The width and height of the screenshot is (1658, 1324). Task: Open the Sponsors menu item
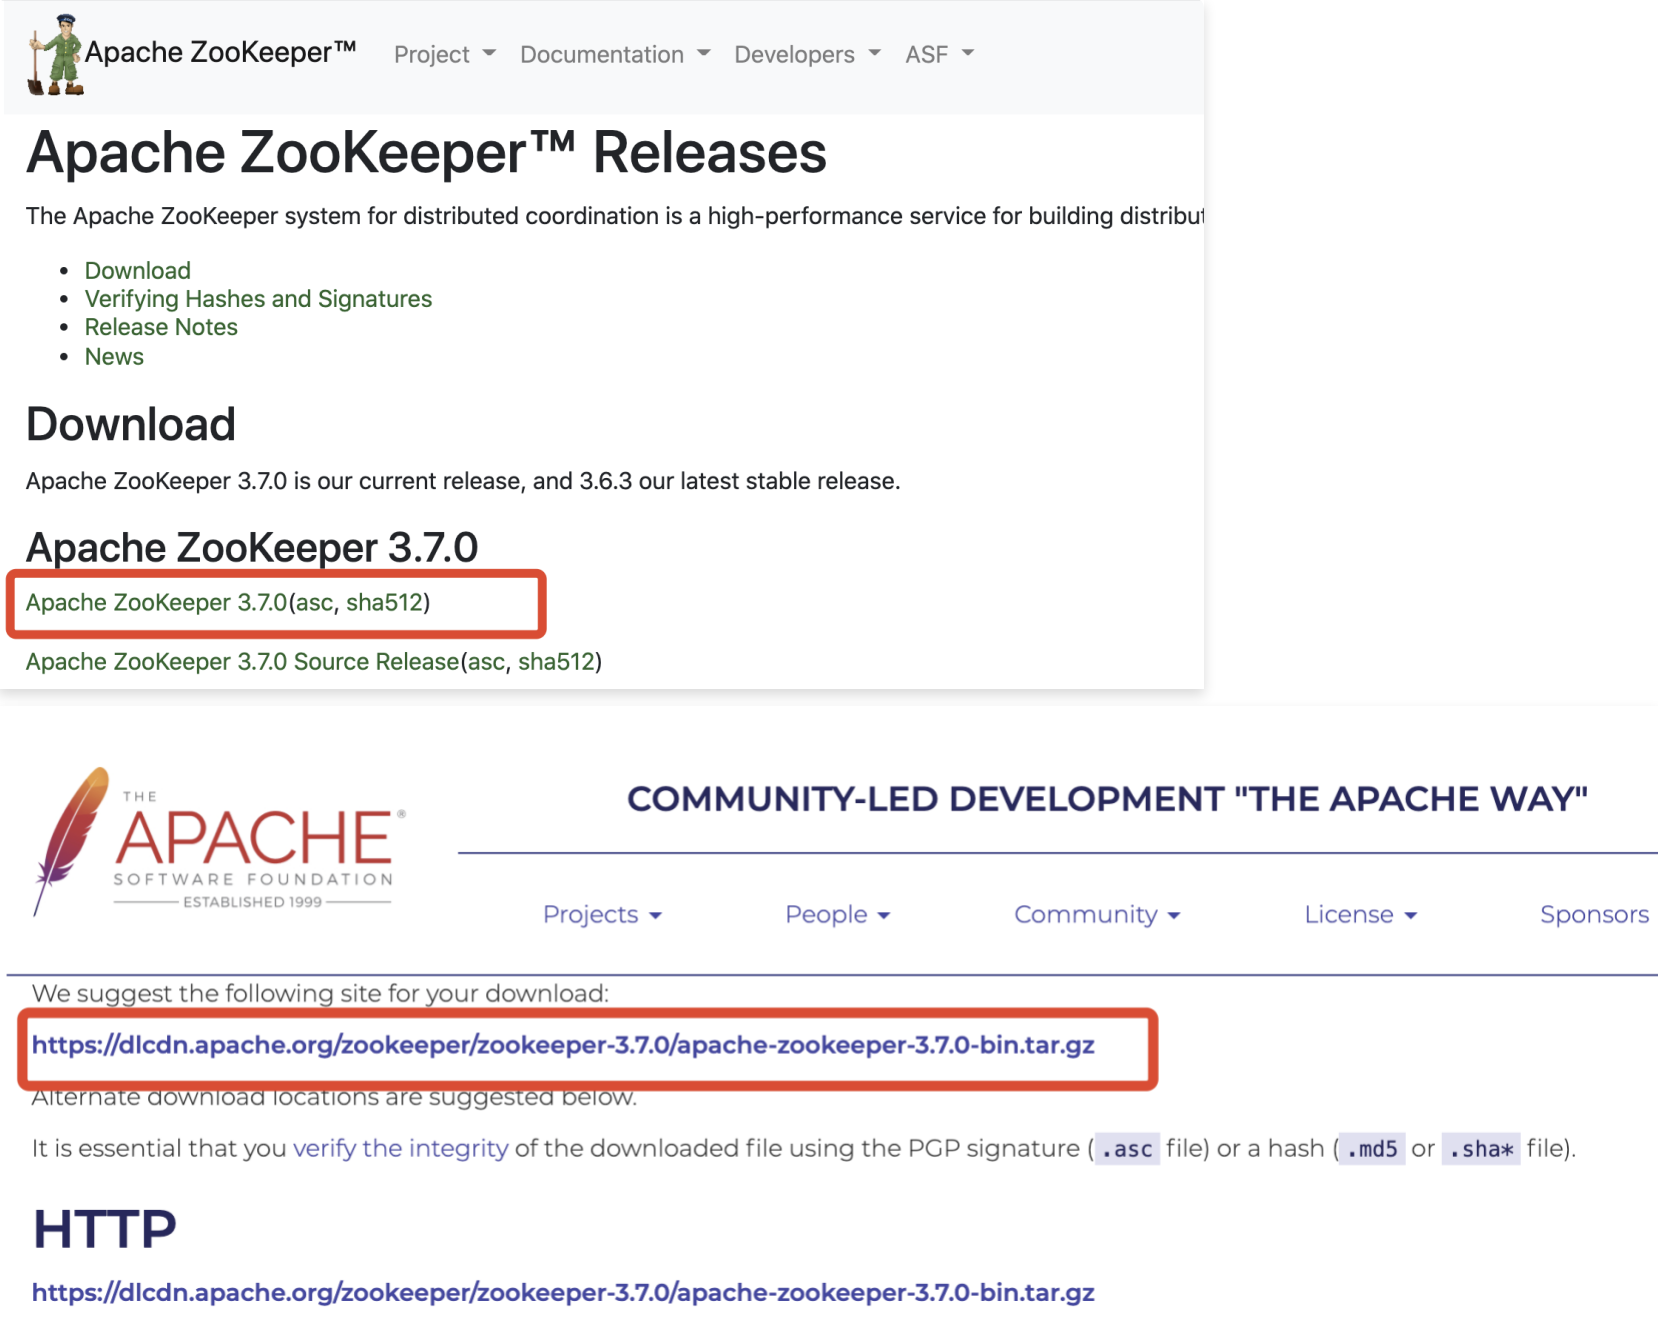pyautogui.click(x=1594, y=914)
